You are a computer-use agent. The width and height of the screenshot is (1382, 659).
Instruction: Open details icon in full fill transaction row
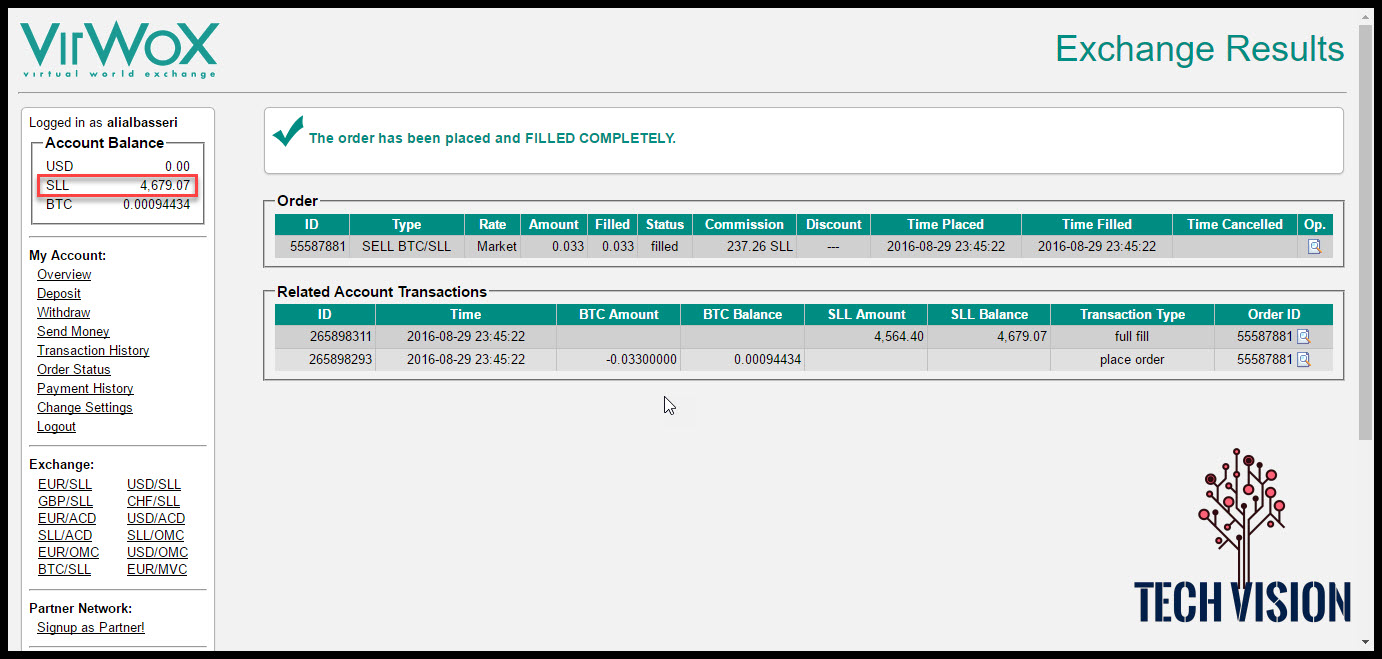(1303, 337)
